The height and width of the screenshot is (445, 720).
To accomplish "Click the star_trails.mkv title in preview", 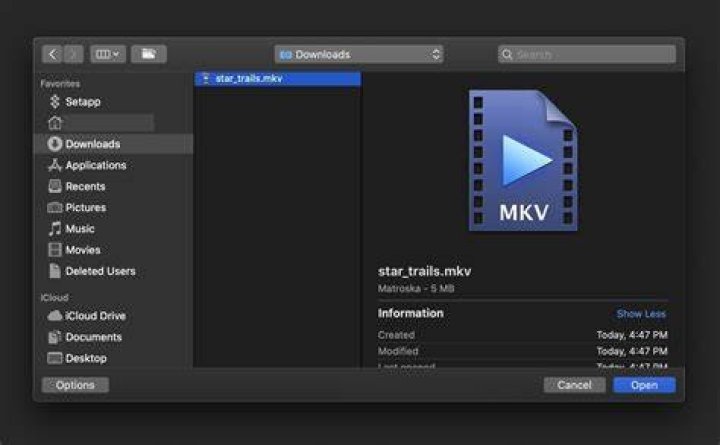I will point(424,271).
